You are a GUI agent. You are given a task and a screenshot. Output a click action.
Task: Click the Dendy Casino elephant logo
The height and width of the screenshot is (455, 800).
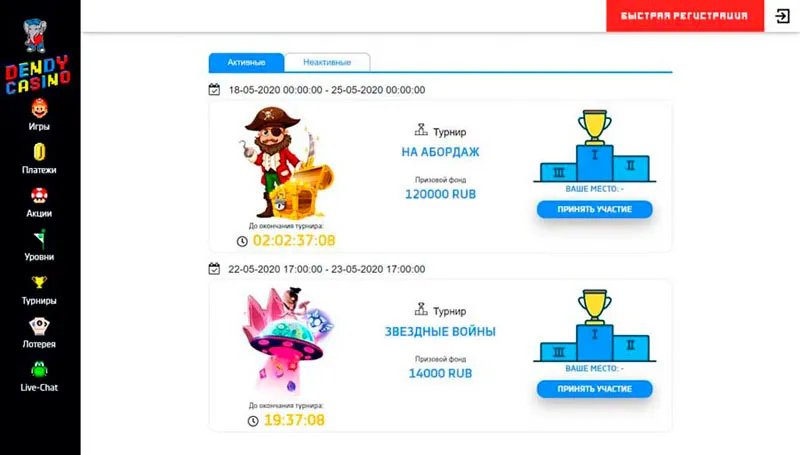click(x=37, y=56)
